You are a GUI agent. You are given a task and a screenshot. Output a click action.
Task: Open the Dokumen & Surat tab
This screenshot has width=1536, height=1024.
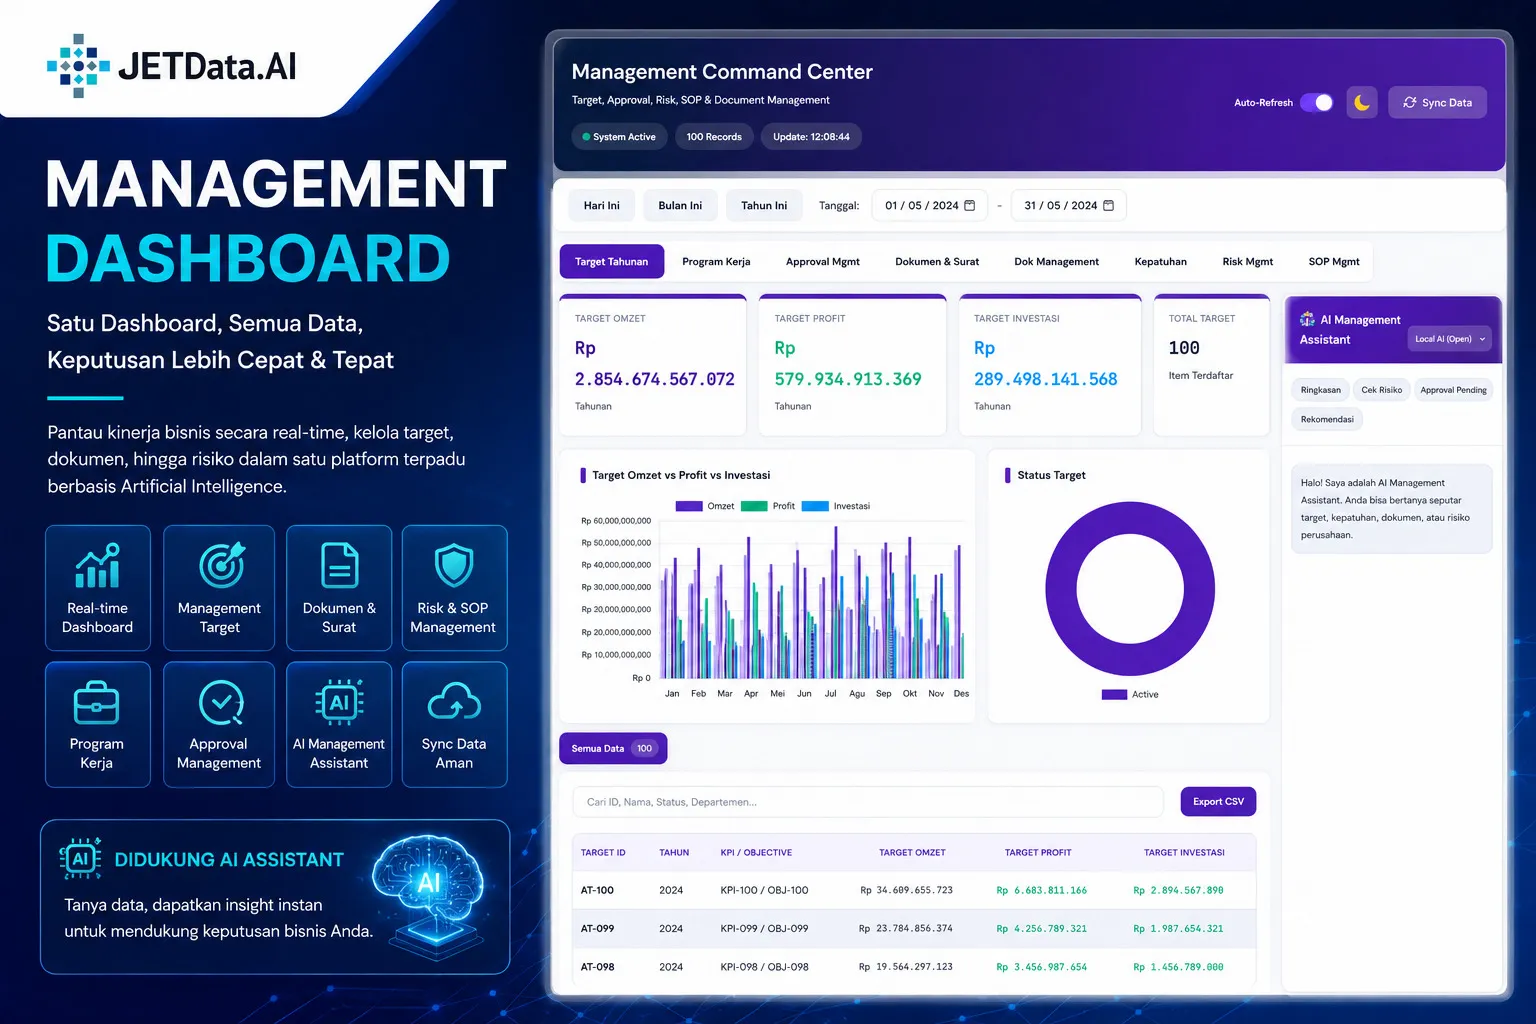[x=937, y=261]
